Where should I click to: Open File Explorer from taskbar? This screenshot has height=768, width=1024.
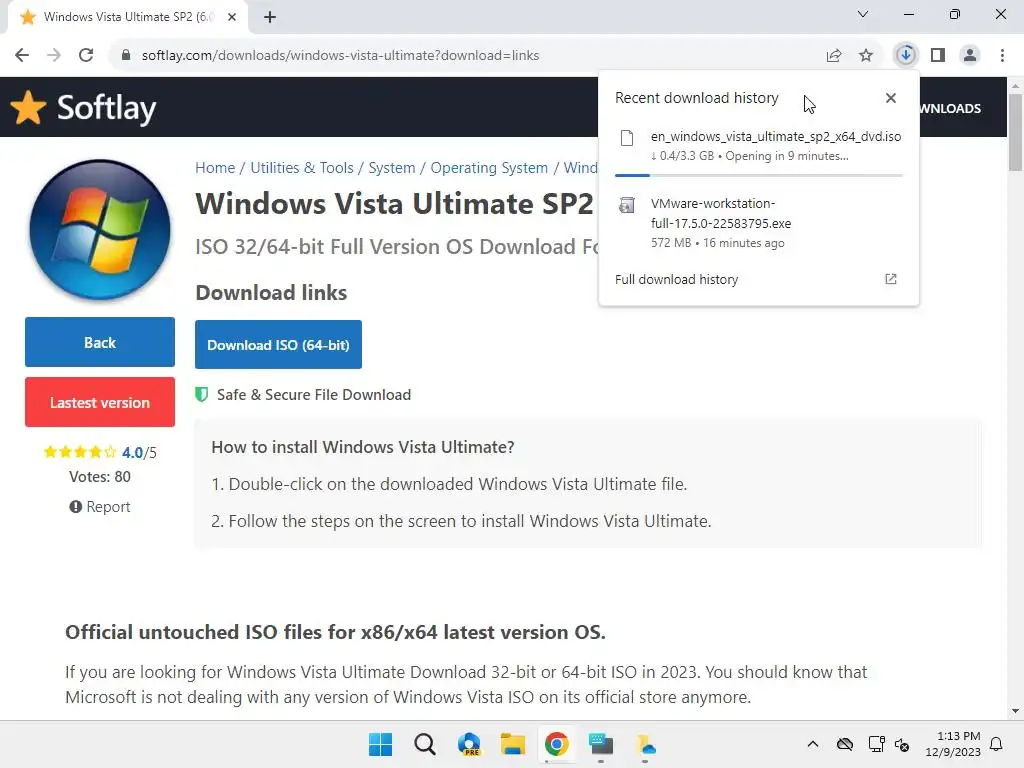tap(513, 744)
